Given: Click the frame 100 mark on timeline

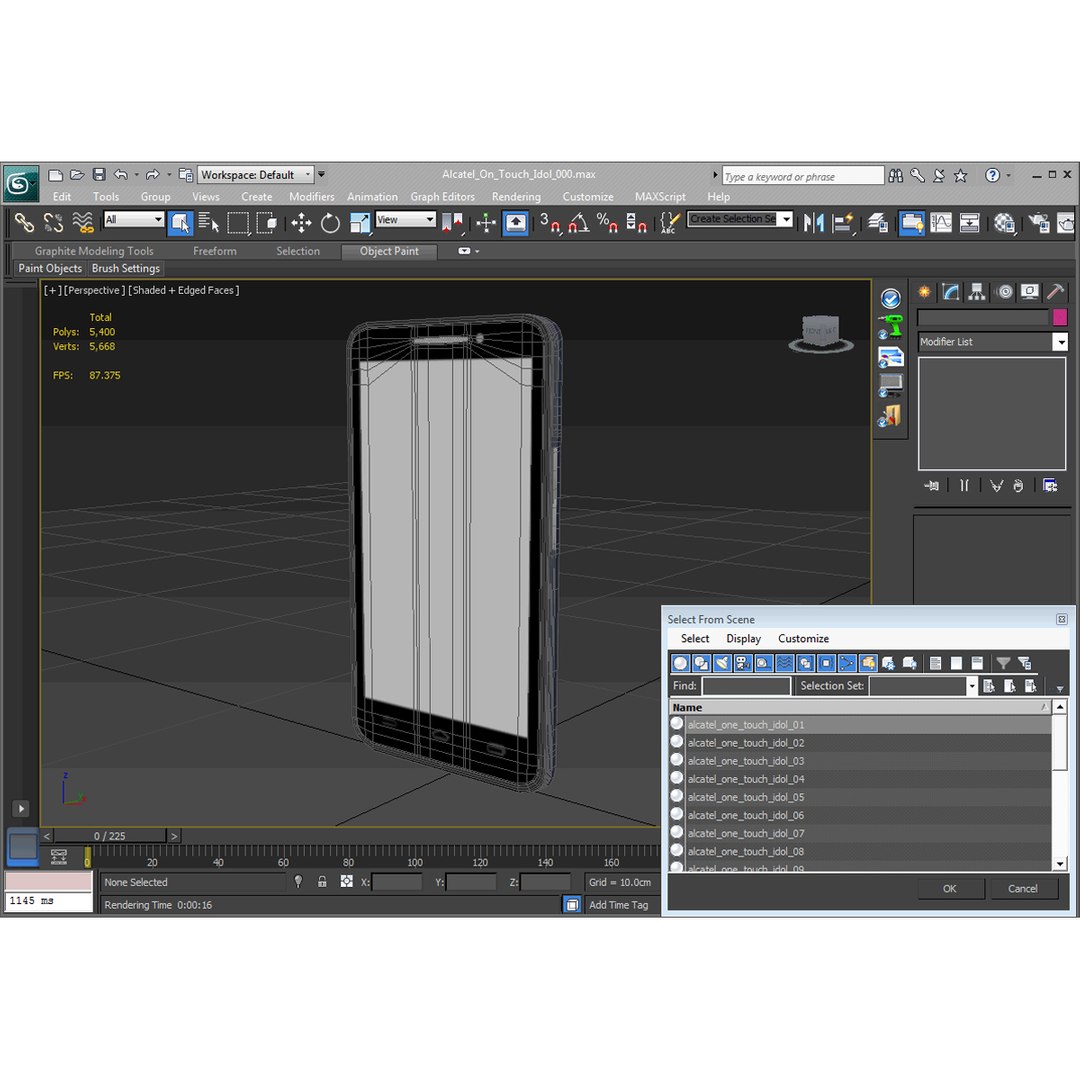Looking at the screenshot, I should click(415, 862).
